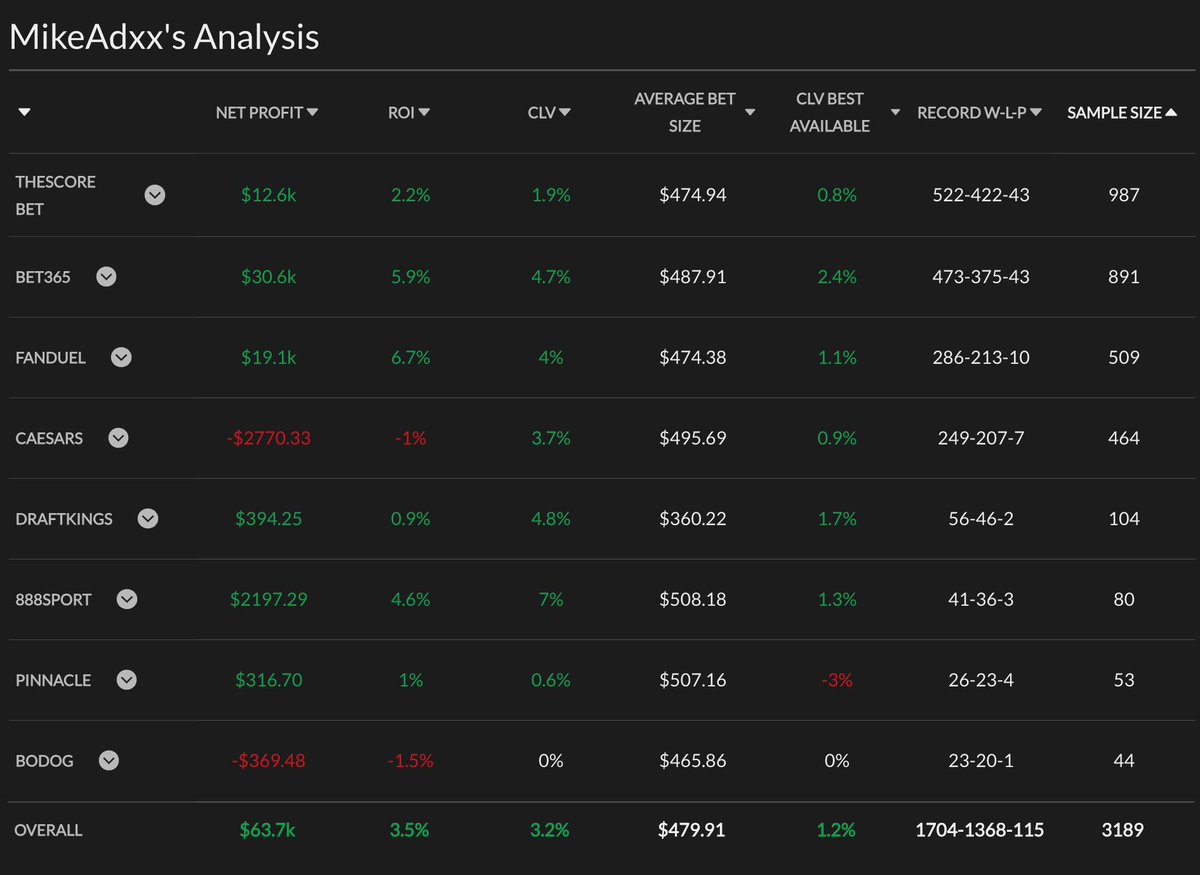This screenshot has width=1200, height=875.
Task: Click Pinnacle sample size 53
Action: tap(1124, 680)
